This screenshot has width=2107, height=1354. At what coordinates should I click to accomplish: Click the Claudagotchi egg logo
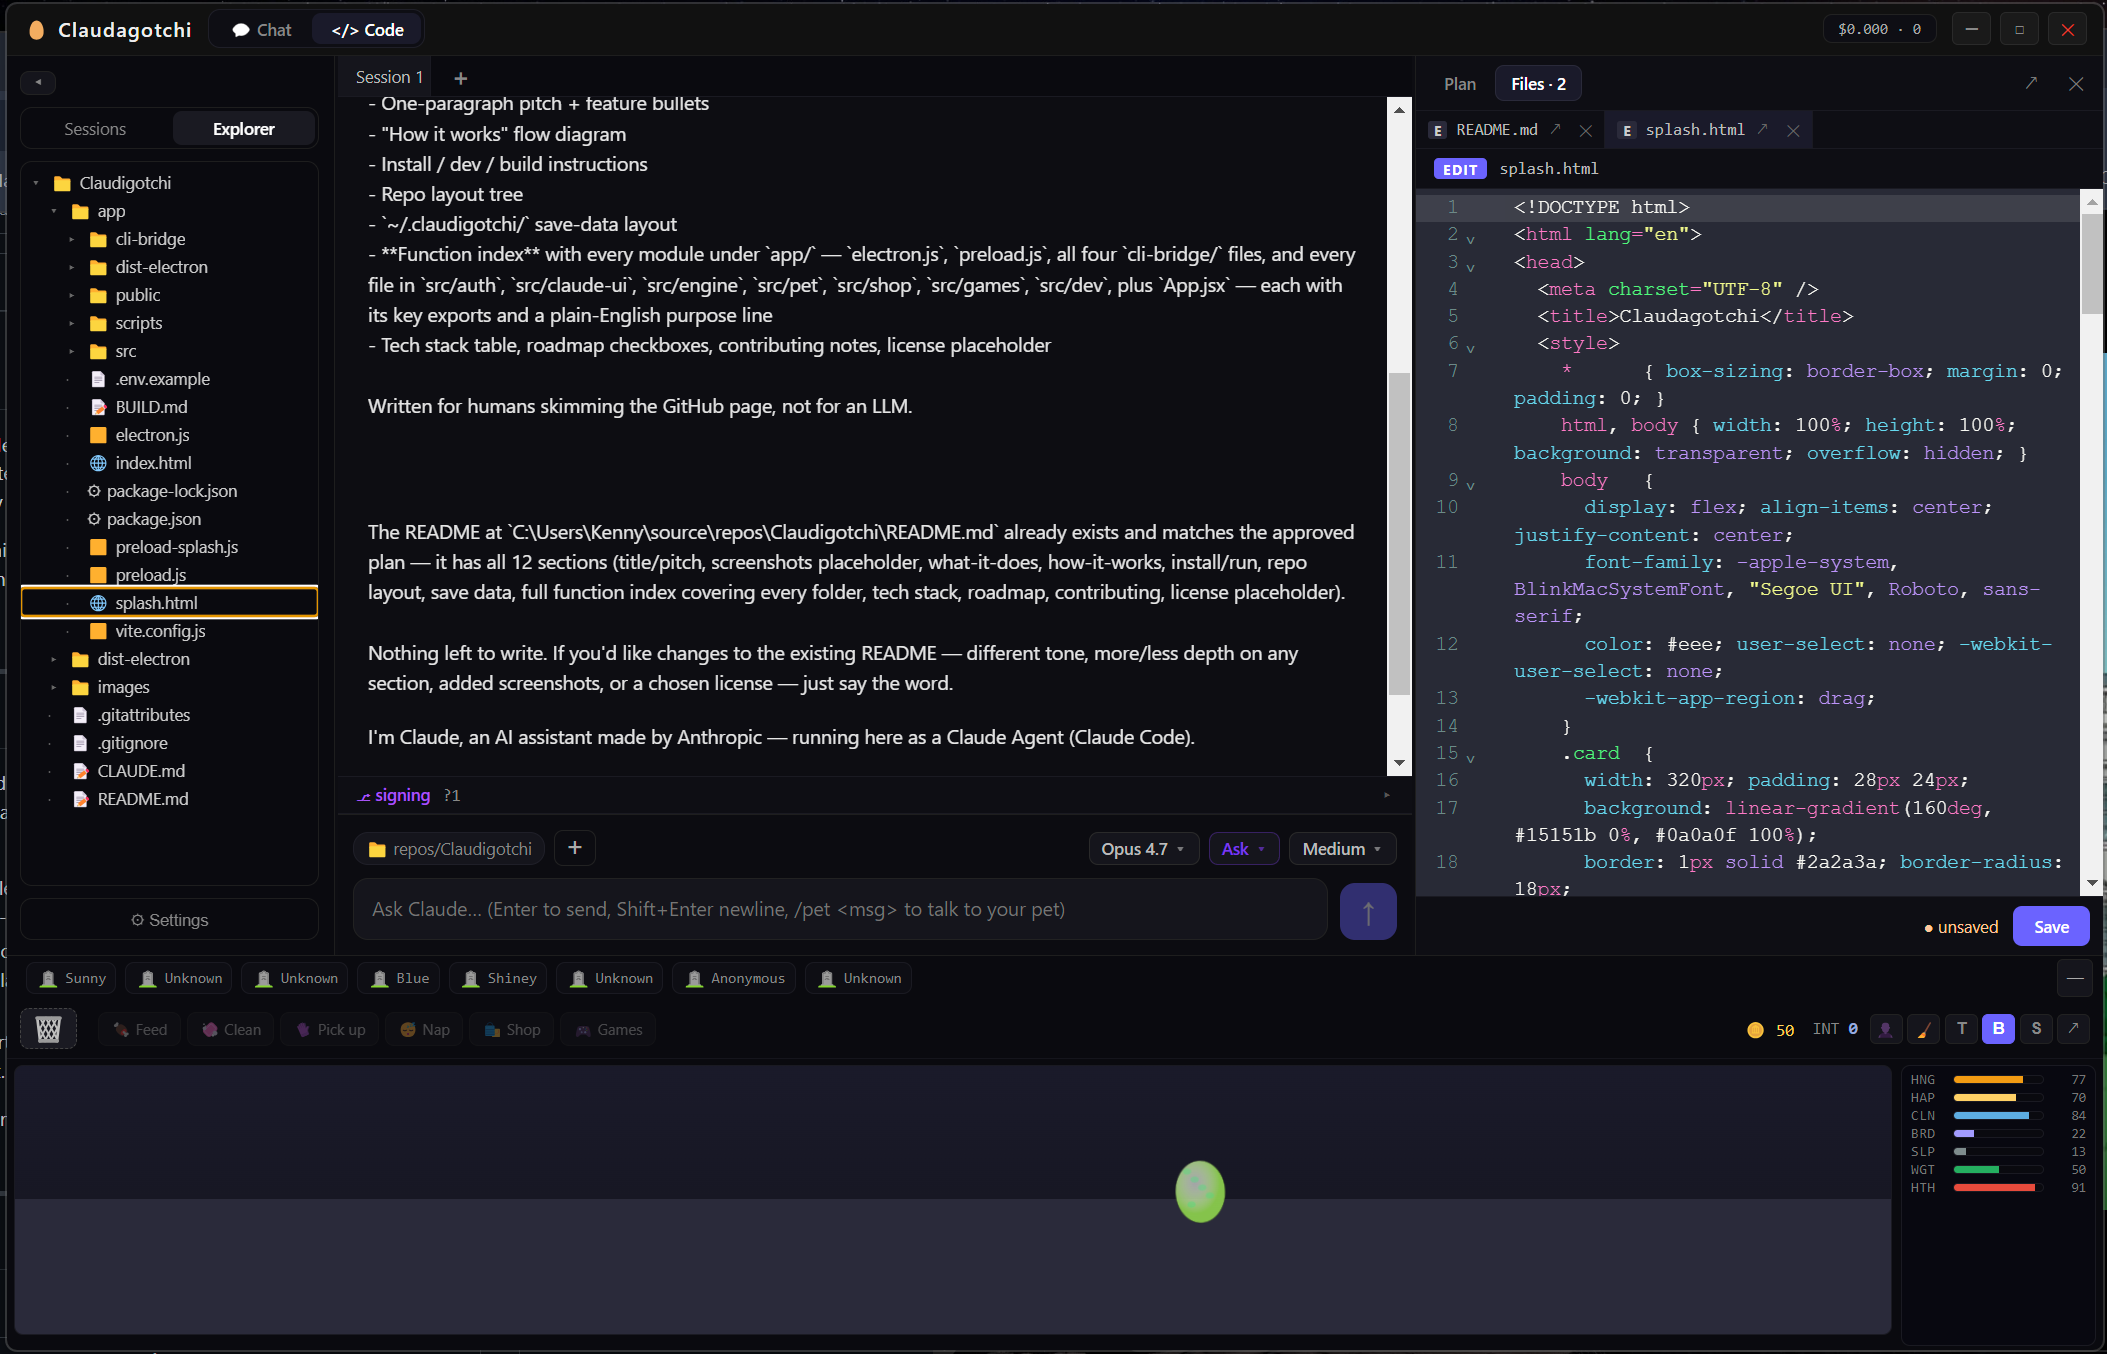point(37,30)
